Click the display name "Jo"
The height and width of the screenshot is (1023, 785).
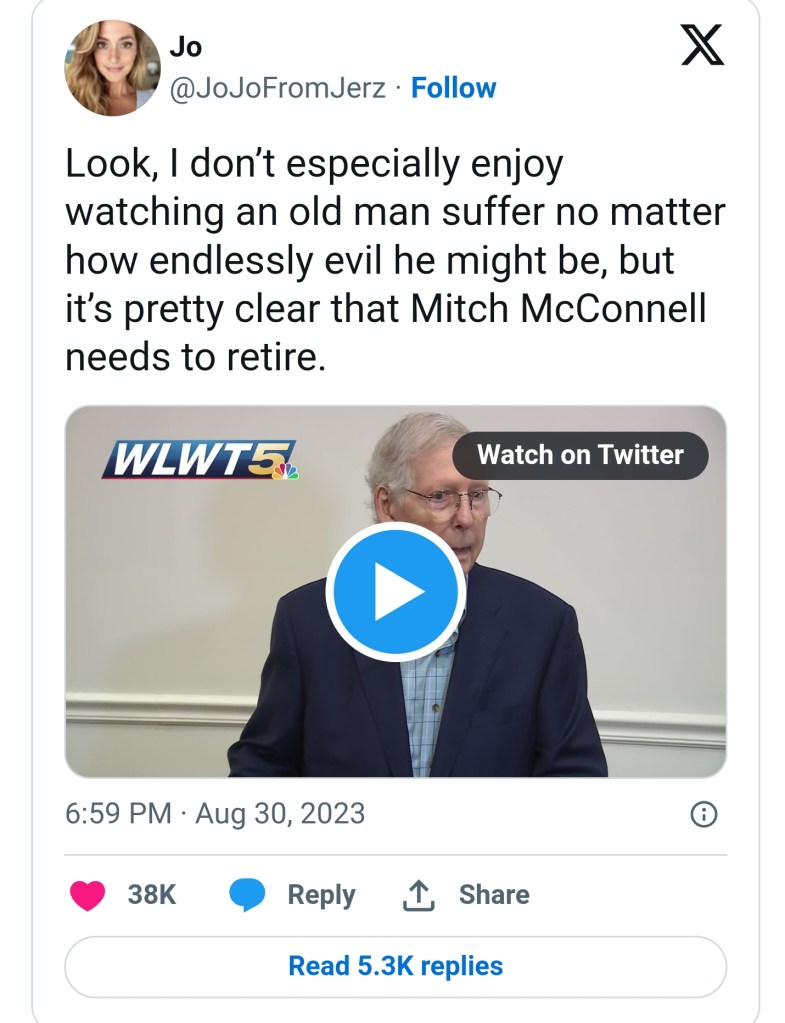pyautogui.click(x=185, y=47)
